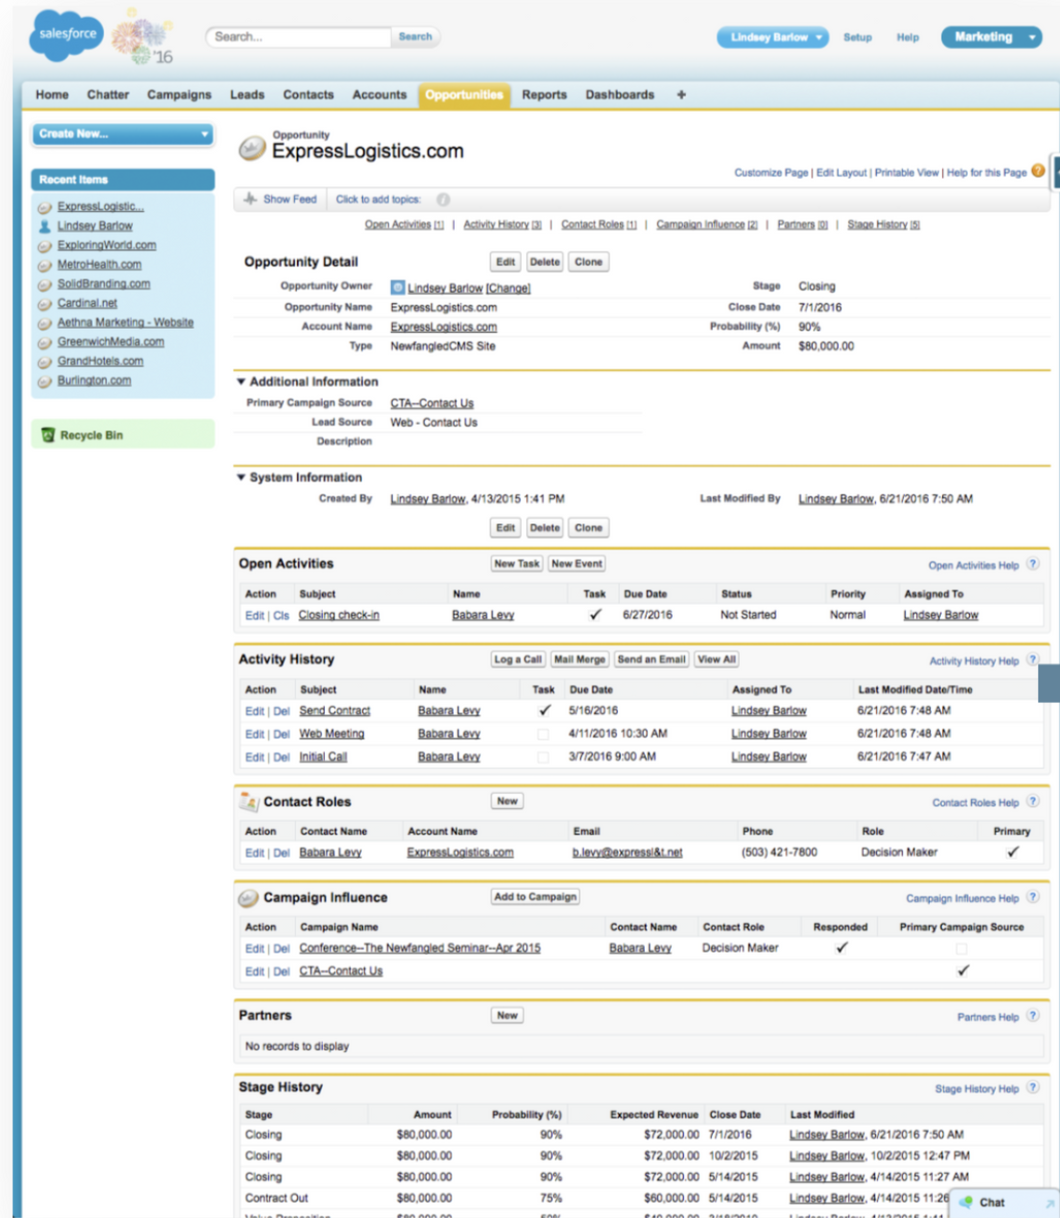Screen dimensions: 1060x1218
Task: Click in the Search input field
Action: pos(298,37)
